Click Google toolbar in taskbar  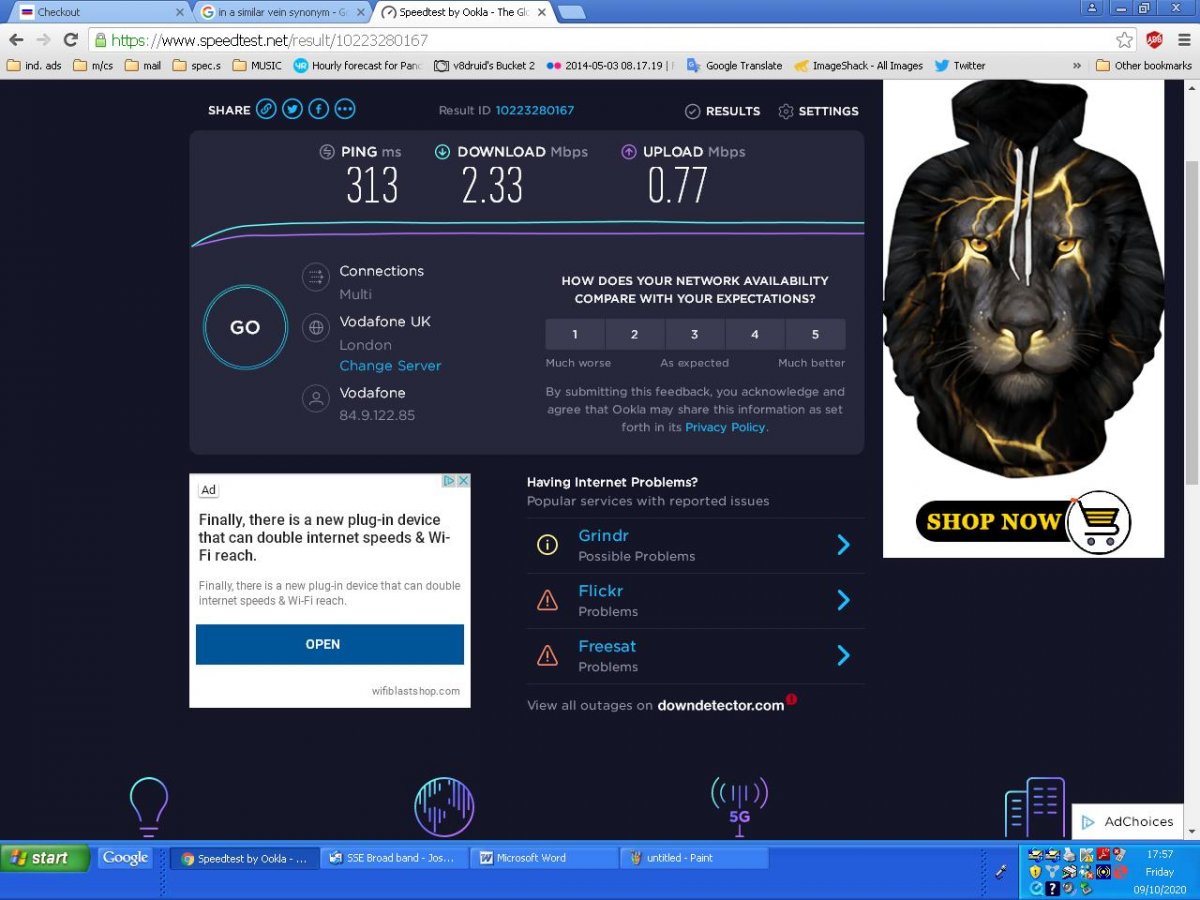[125, 857]
